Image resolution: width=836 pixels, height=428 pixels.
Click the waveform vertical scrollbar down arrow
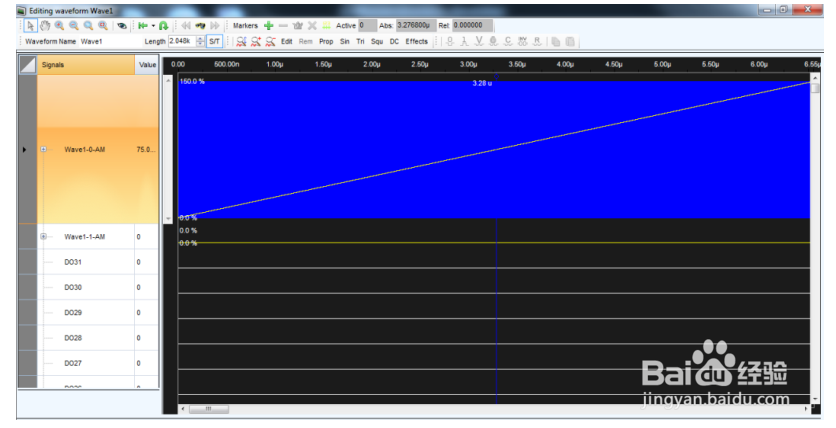tap(815, 399)
